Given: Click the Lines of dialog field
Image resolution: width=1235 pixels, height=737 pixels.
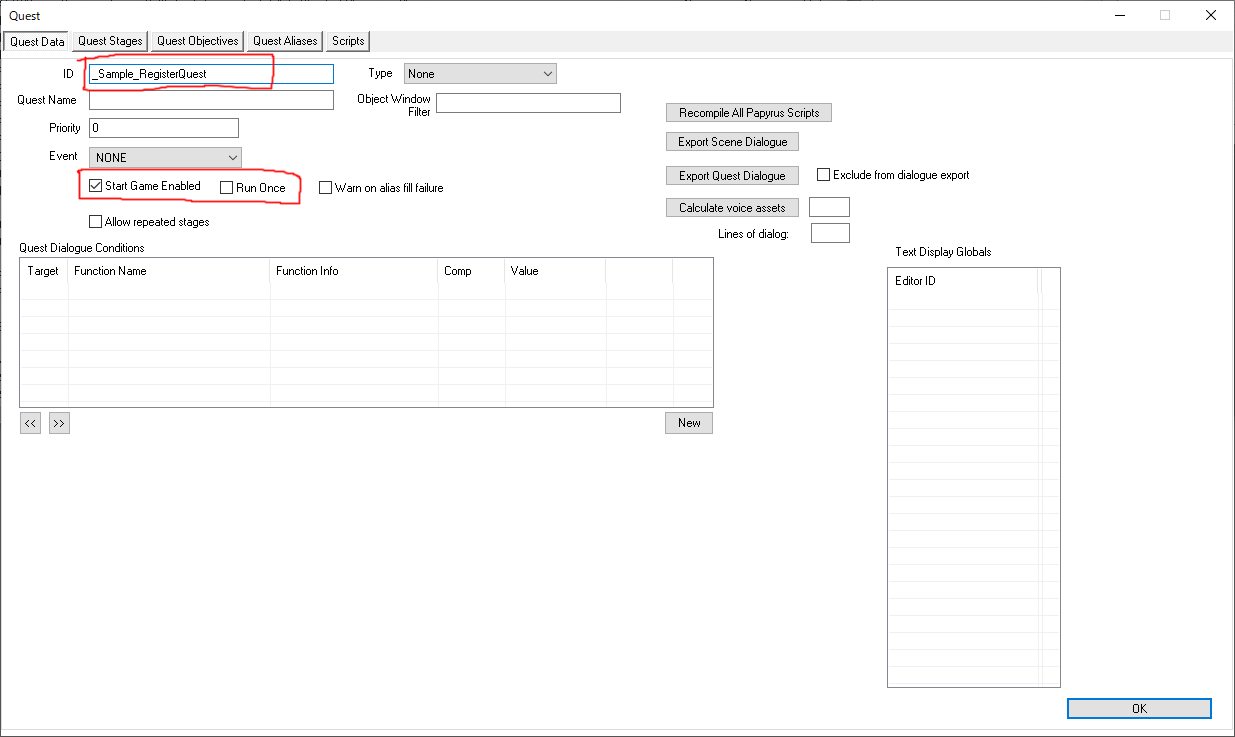Looking at the screenshot, I should pos(830,233).
